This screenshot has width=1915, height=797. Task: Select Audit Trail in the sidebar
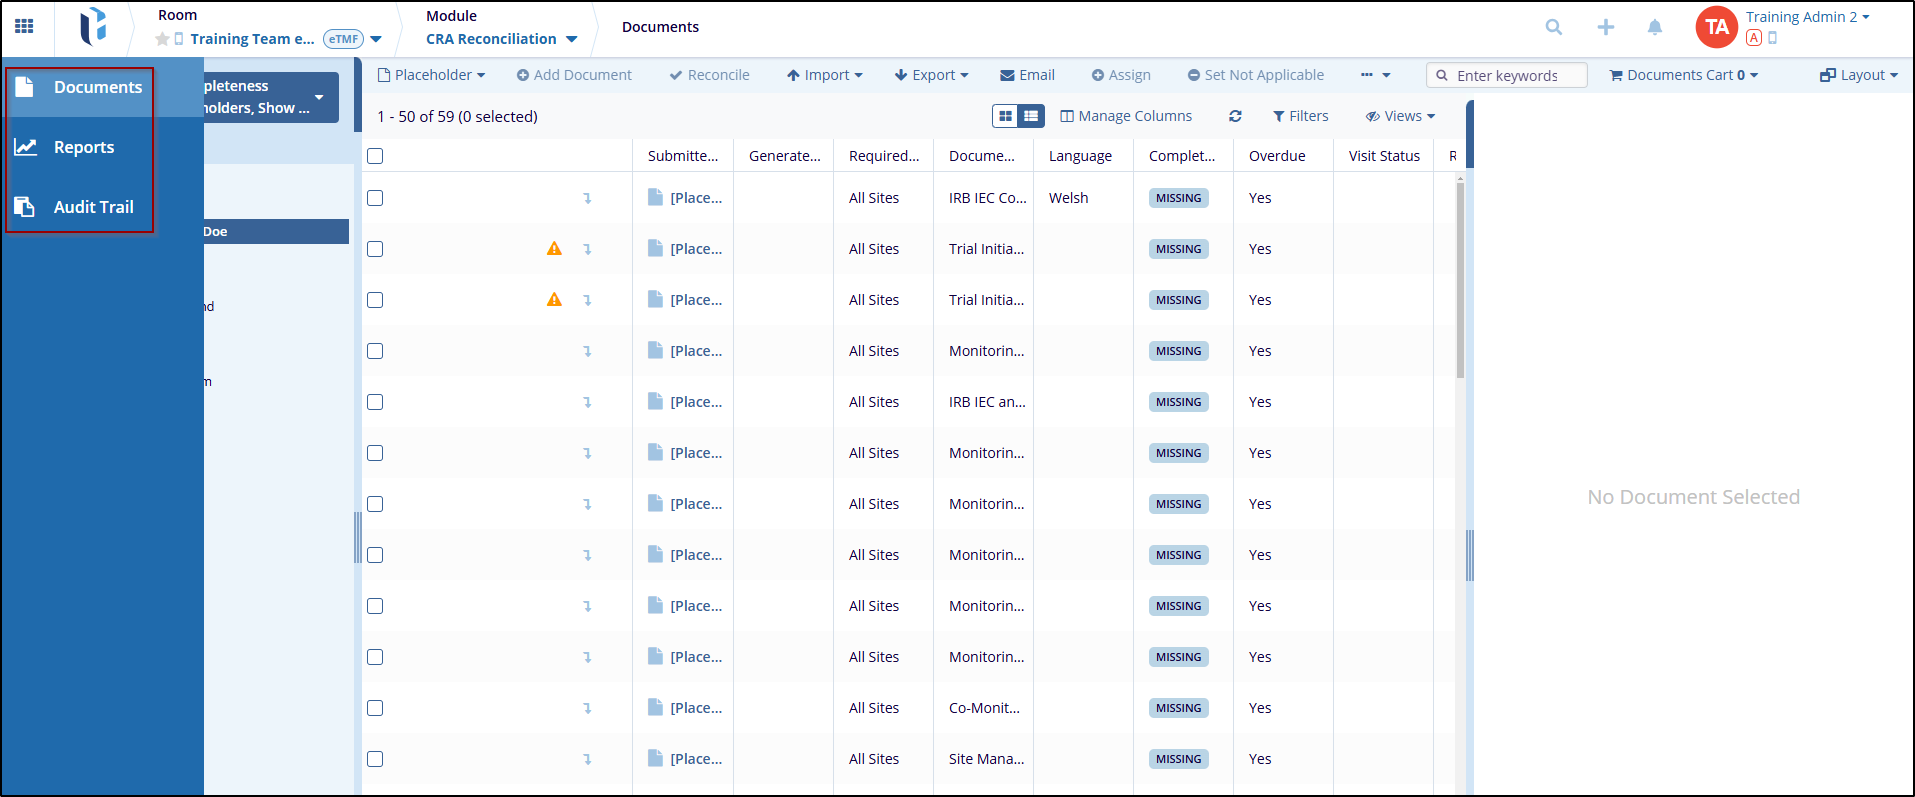(x=92, y=207)
